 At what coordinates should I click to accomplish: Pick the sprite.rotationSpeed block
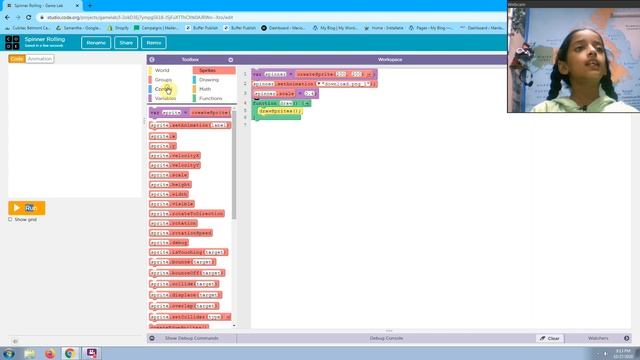click(x=181, y=233)
